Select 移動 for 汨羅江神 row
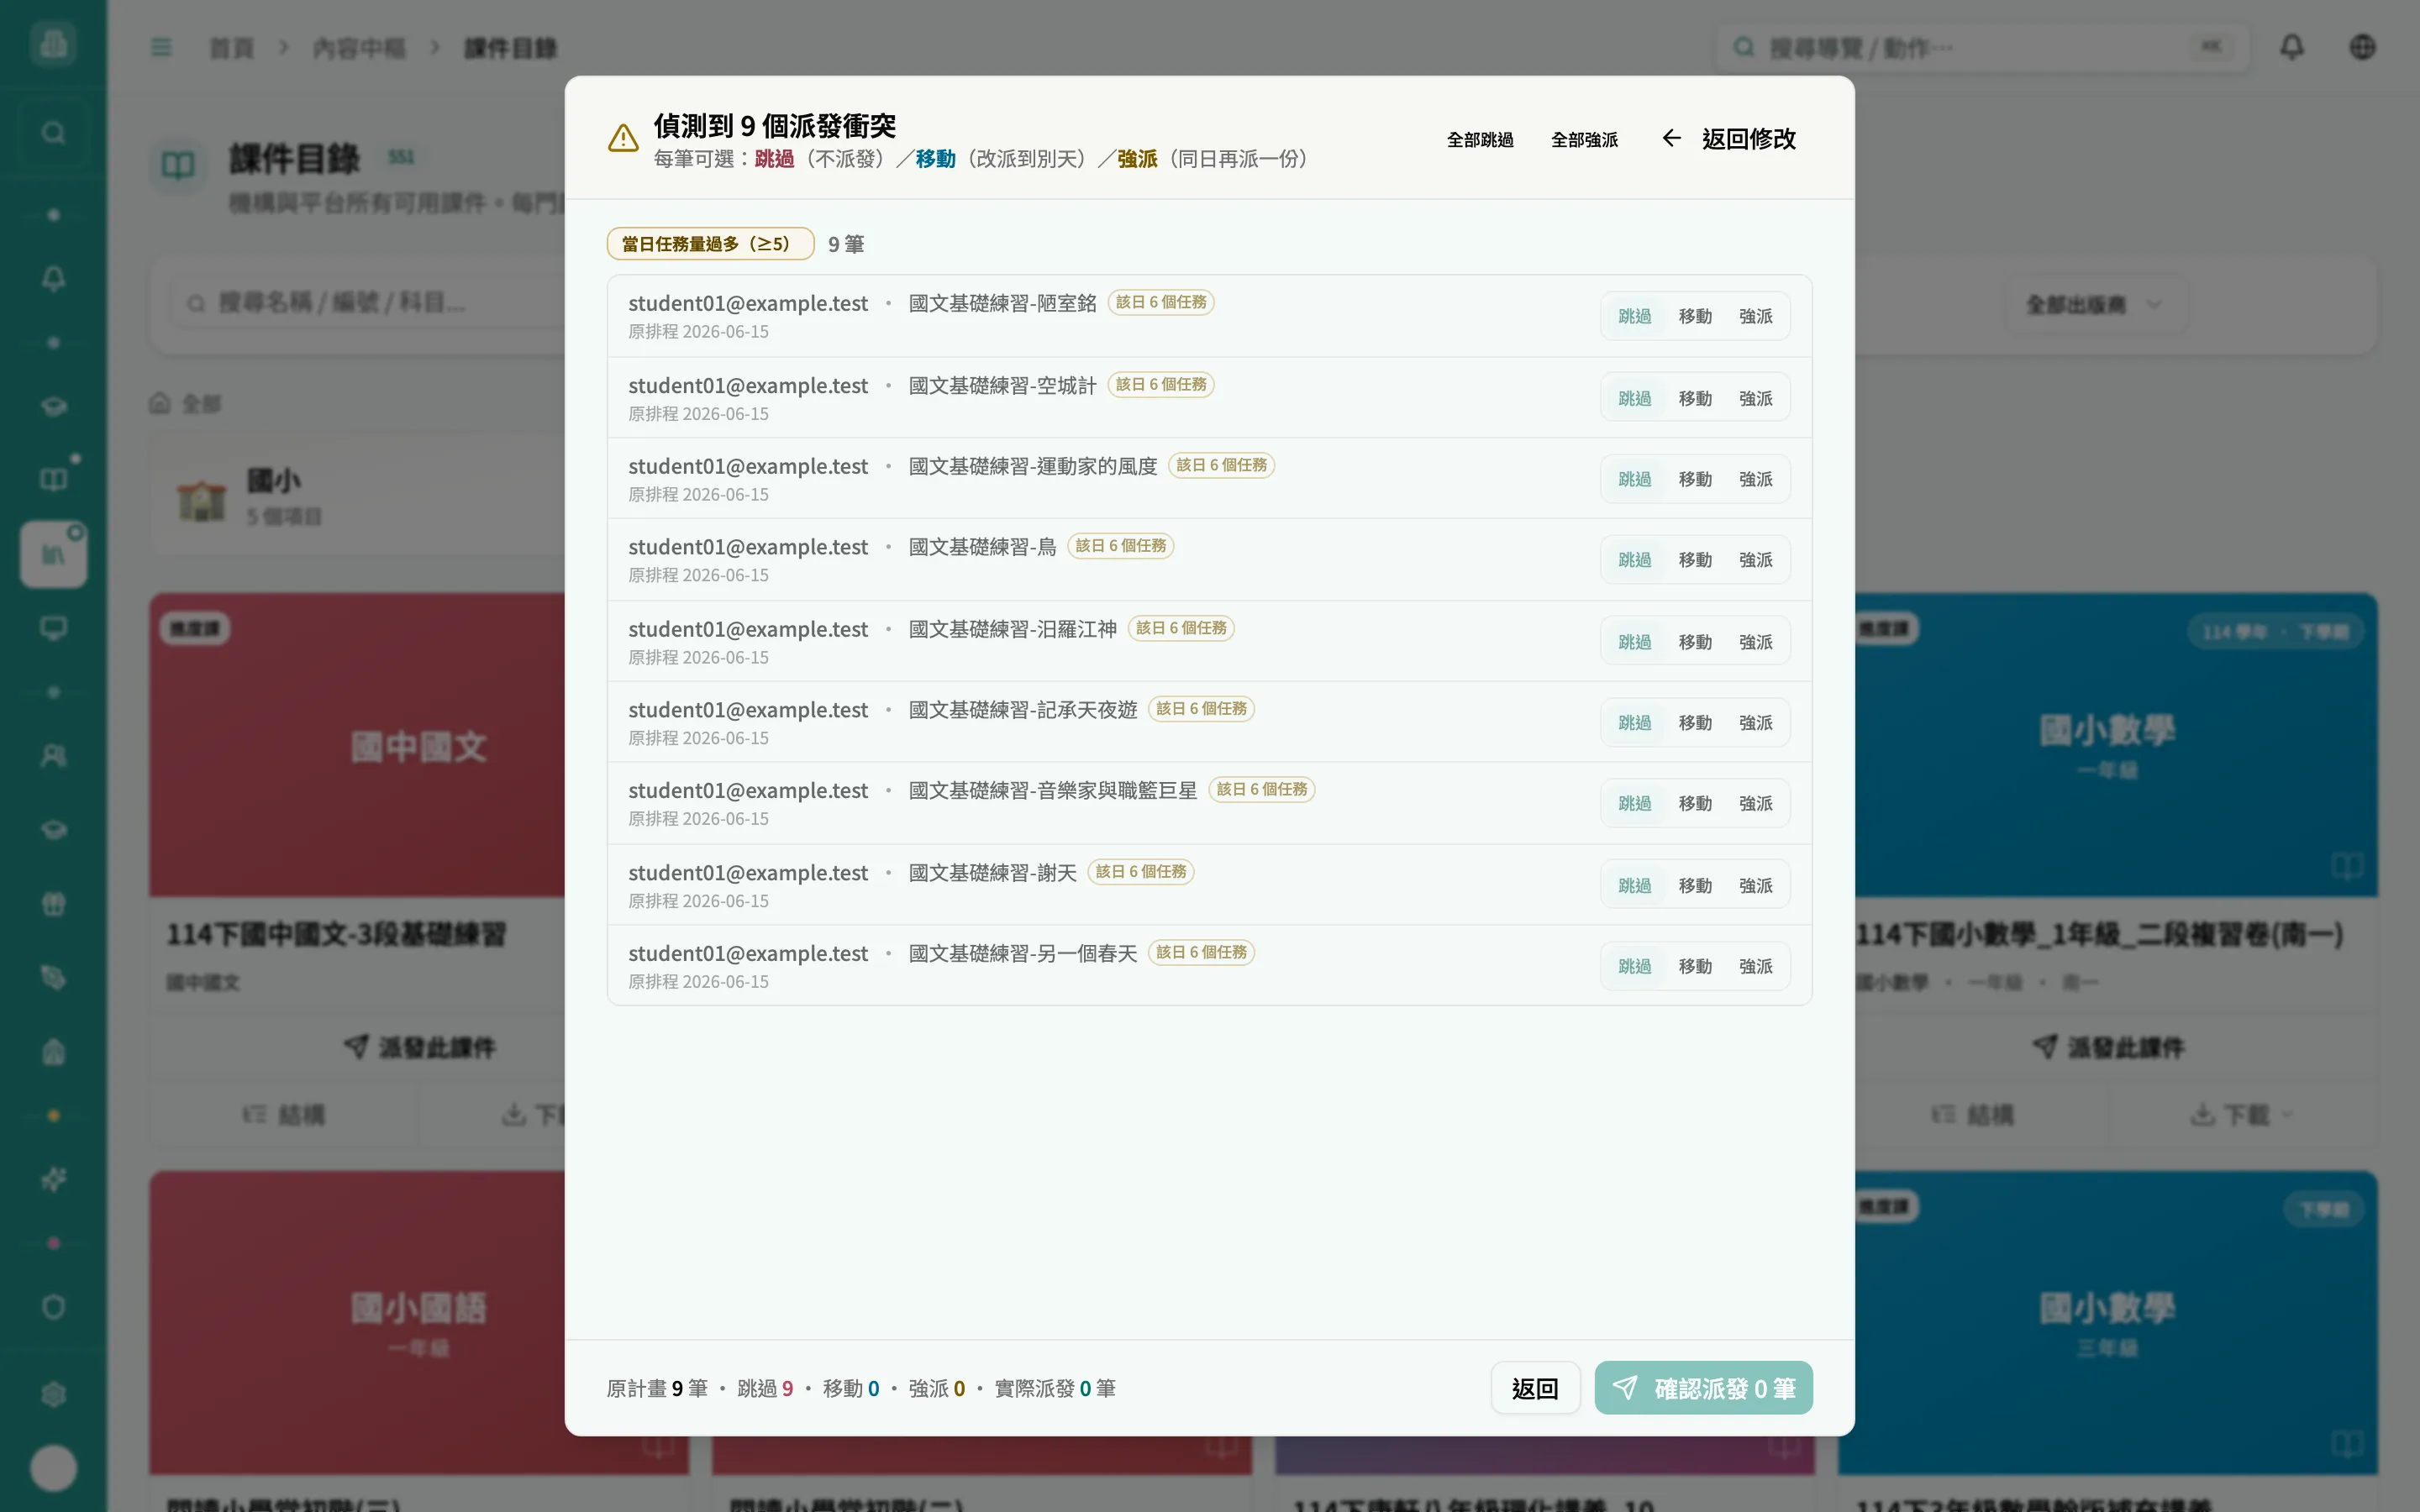This screenshot has height=1512, width=2420. pyautogui.click(x=1695, y=642)
